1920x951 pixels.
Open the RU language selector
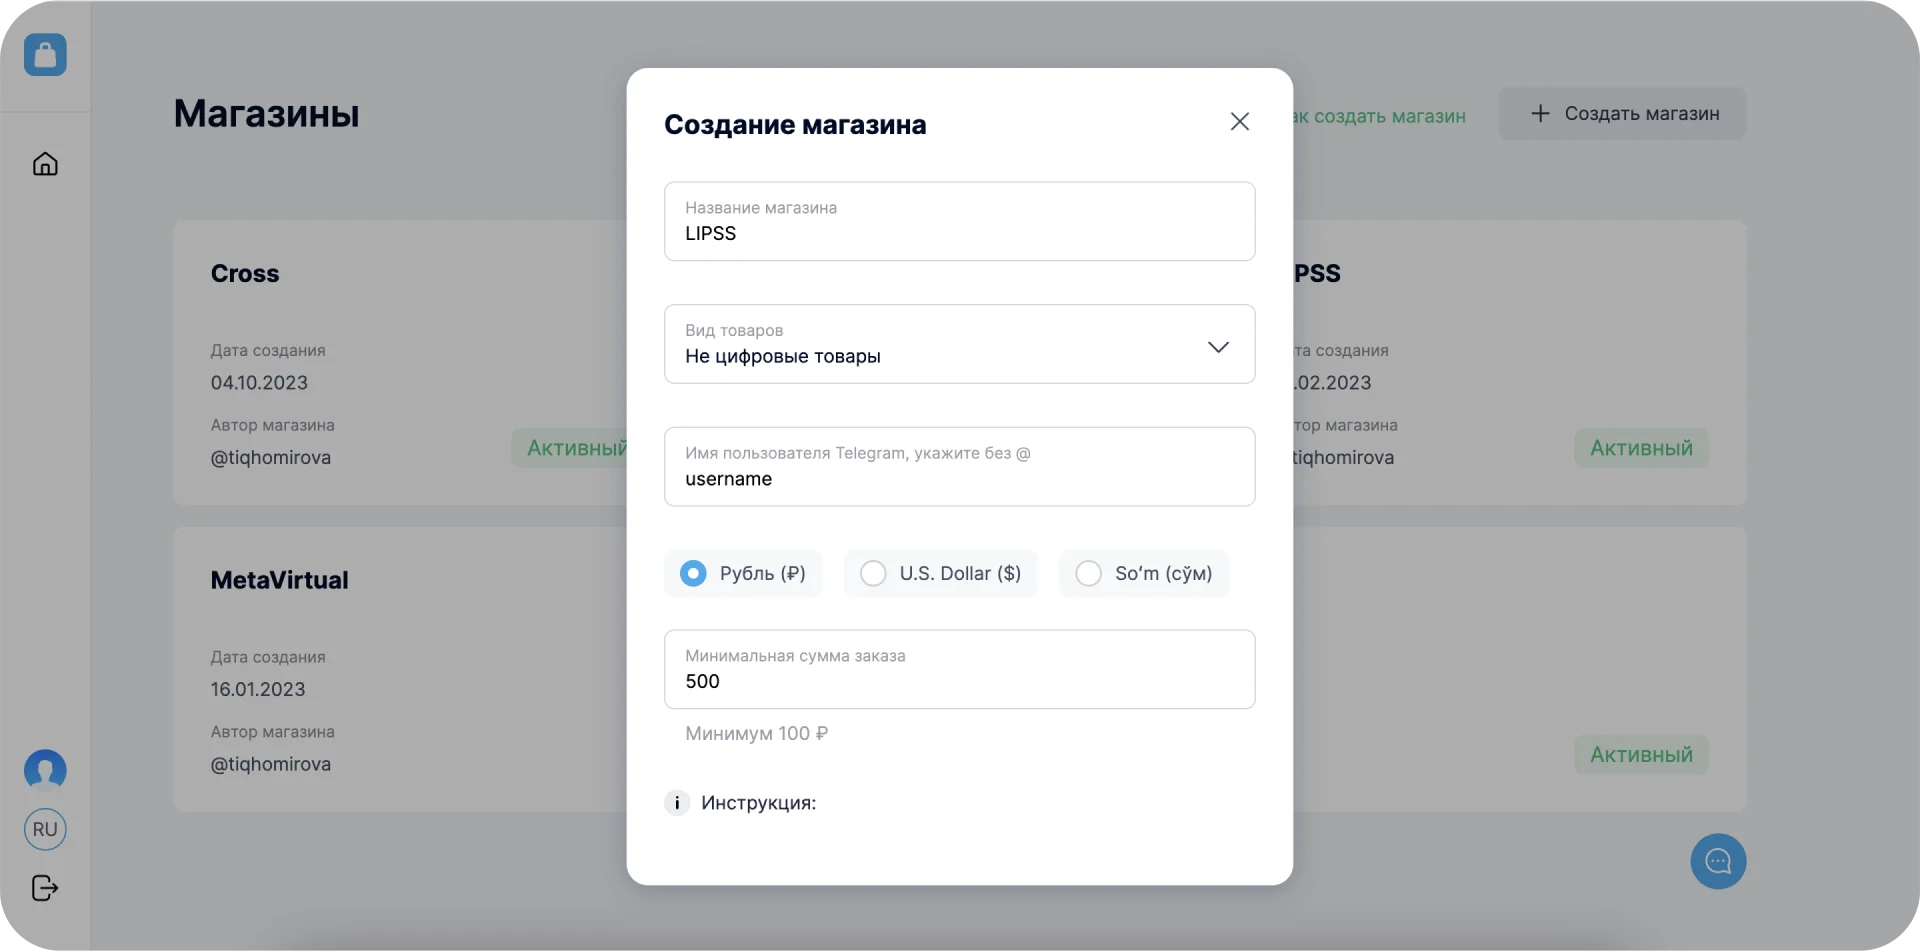click(44, 829)
